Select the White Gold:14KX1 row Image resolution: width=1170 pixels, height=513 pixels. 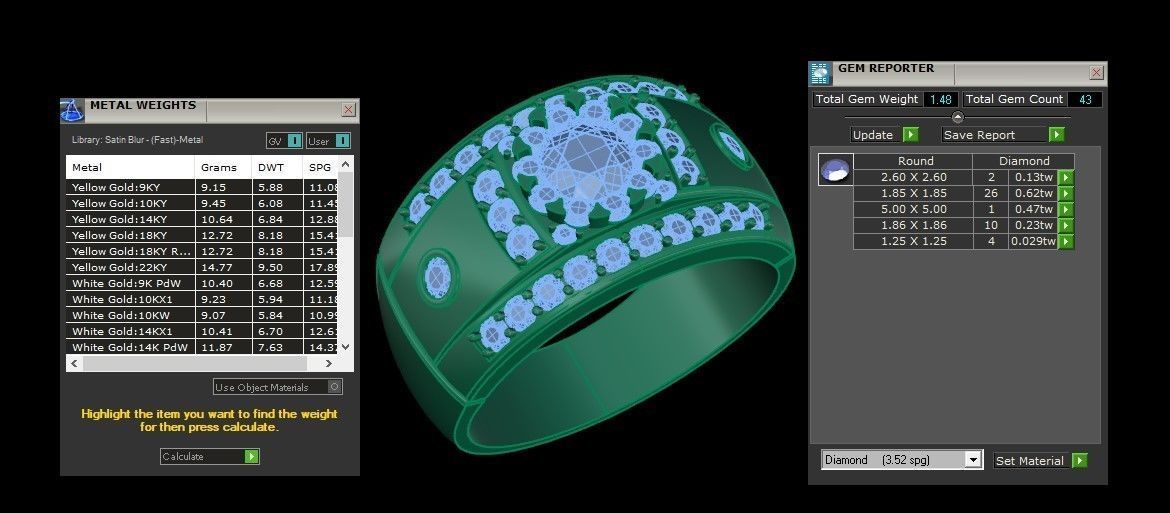[x=202, y=331]
